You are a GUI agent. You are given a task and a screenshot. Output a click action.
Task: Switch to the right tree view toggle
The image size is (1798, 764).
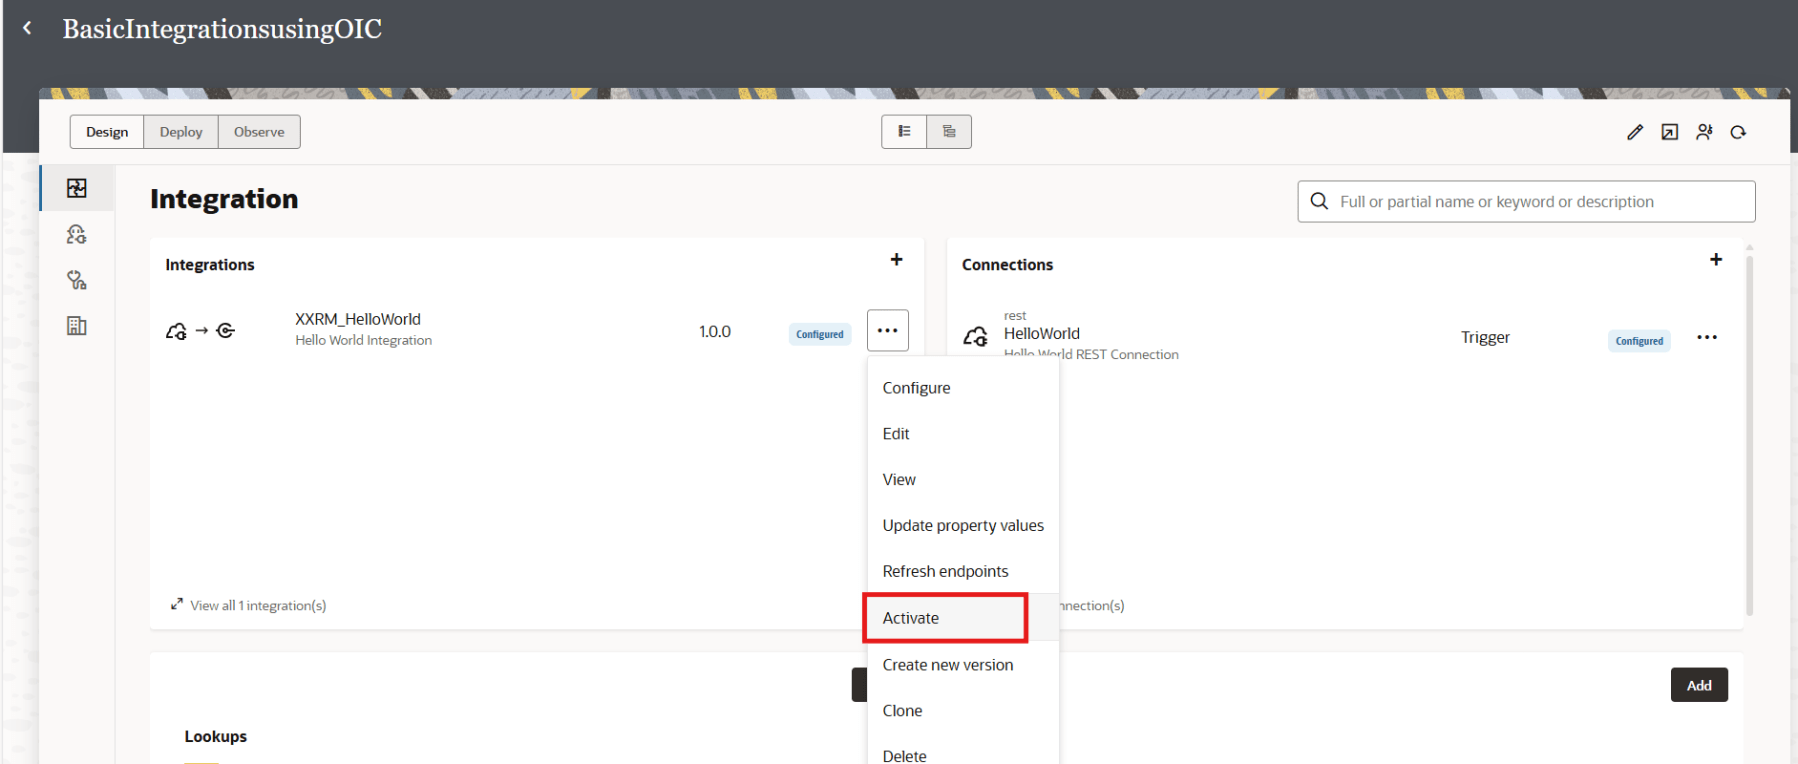pyautogui.click(x=949, y=132)
